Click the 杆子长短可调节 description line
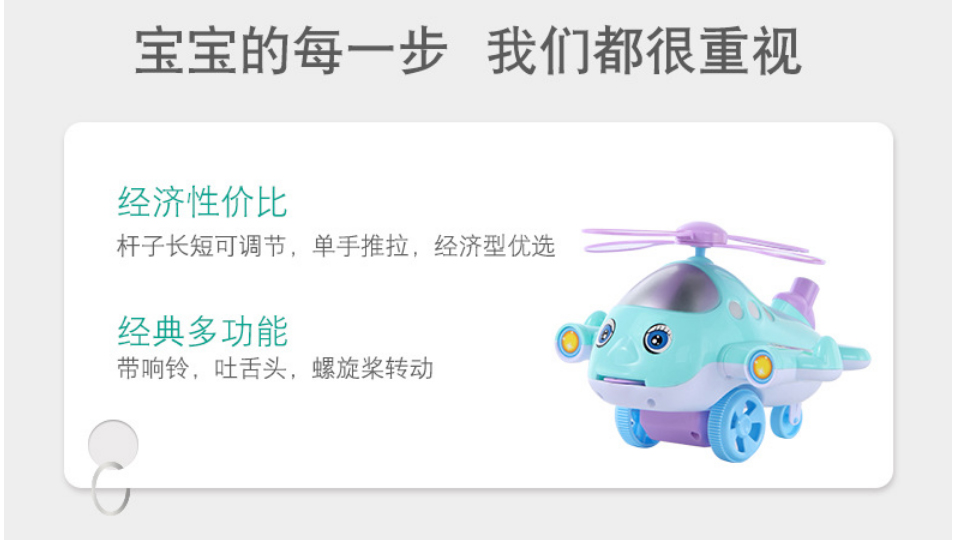 click(x=335, y=246)
